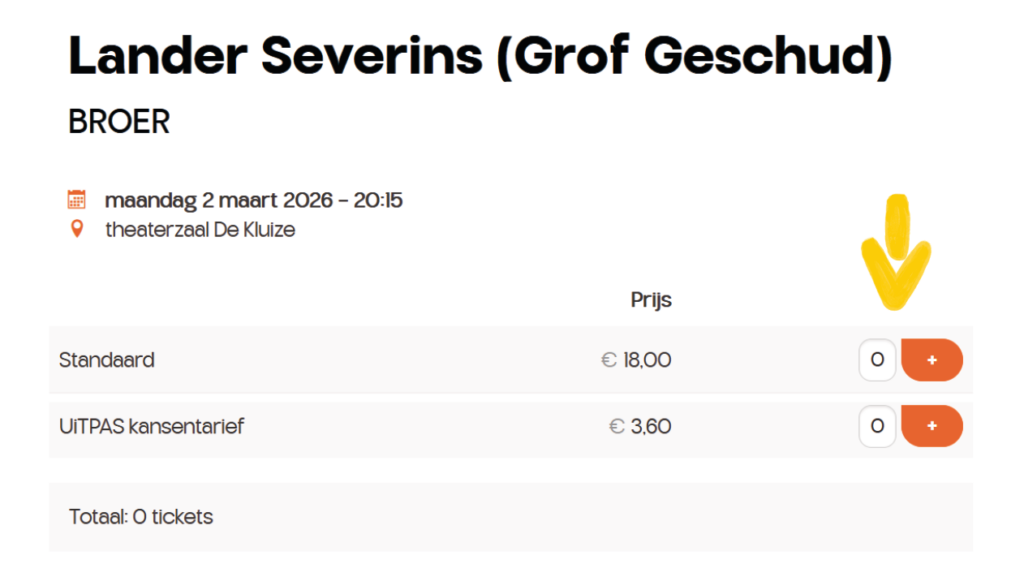This screenshot has width=1024, height=564.
Task: Click the 3,60 price amount
Action: [651, 426]
